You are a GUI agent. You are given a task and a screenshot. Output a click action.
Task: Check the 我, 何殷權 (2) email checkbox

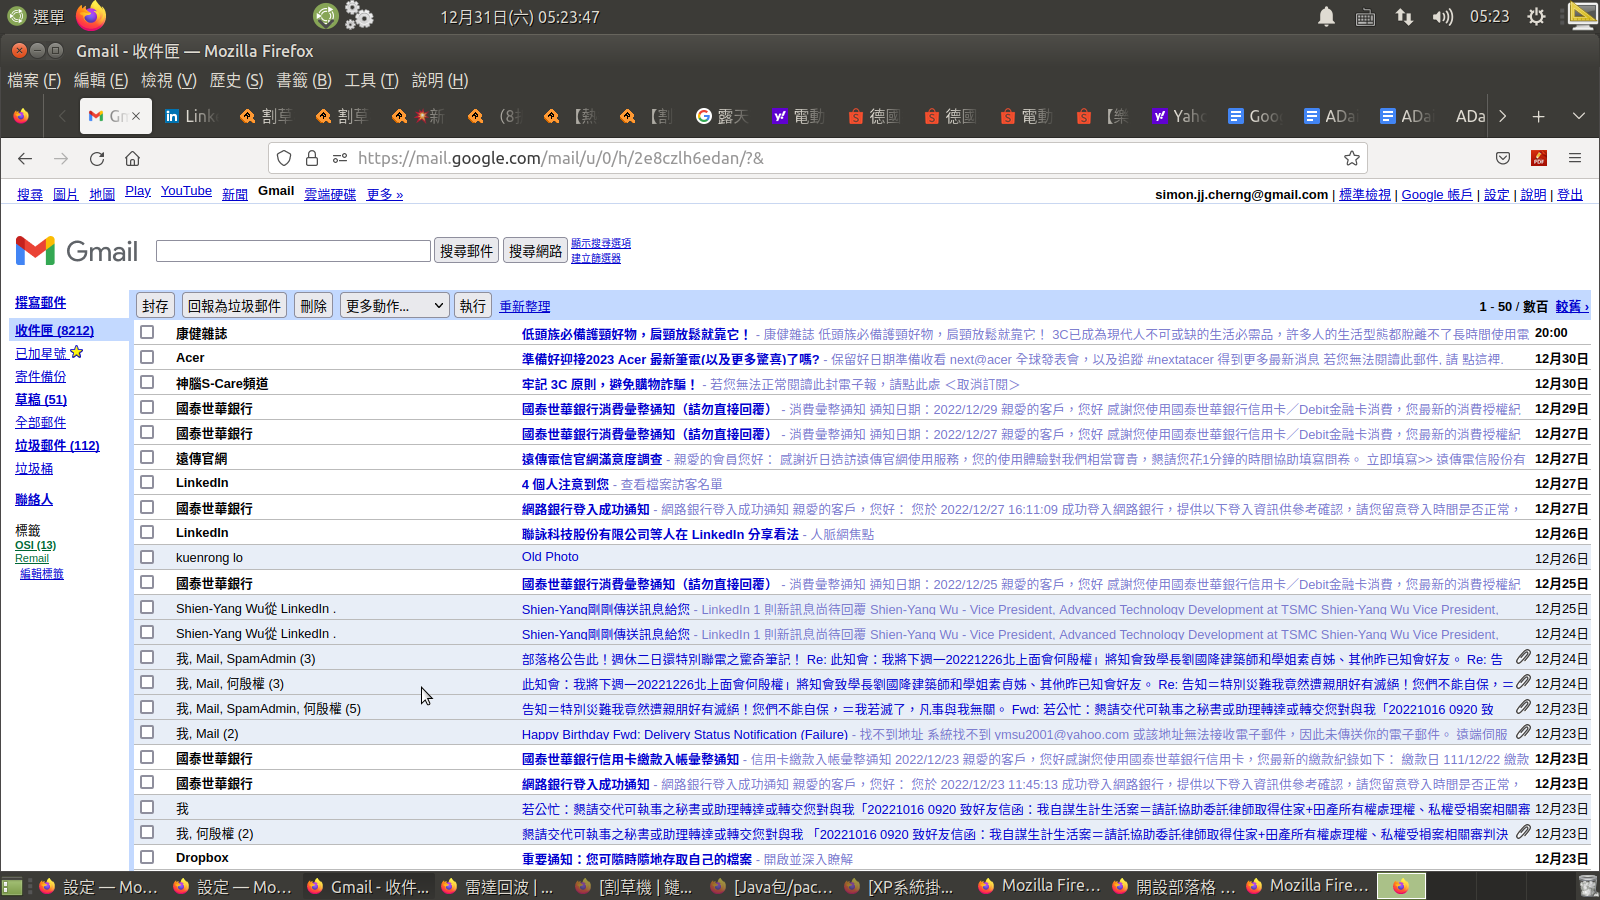[x=147, y=832]
